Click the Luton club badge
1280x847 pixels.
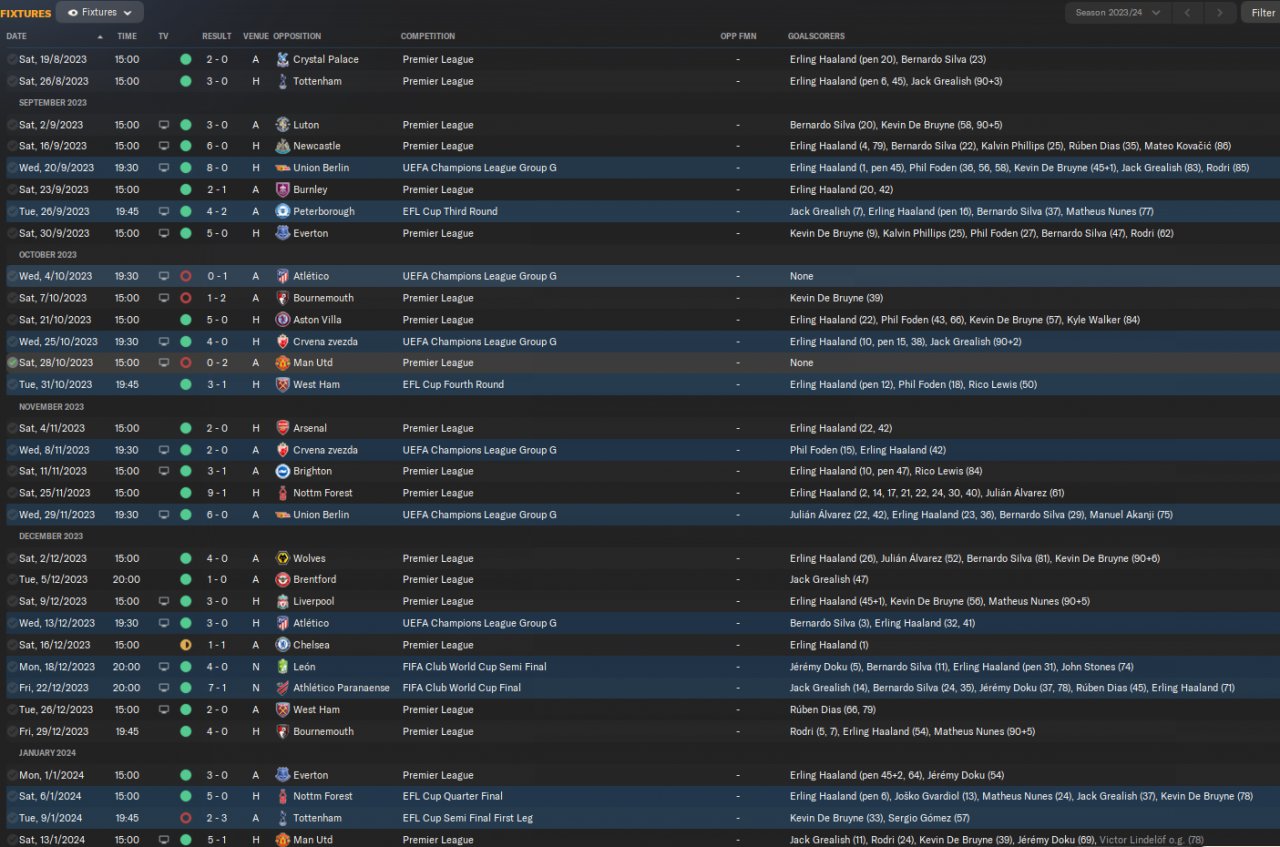coord(283,125)
